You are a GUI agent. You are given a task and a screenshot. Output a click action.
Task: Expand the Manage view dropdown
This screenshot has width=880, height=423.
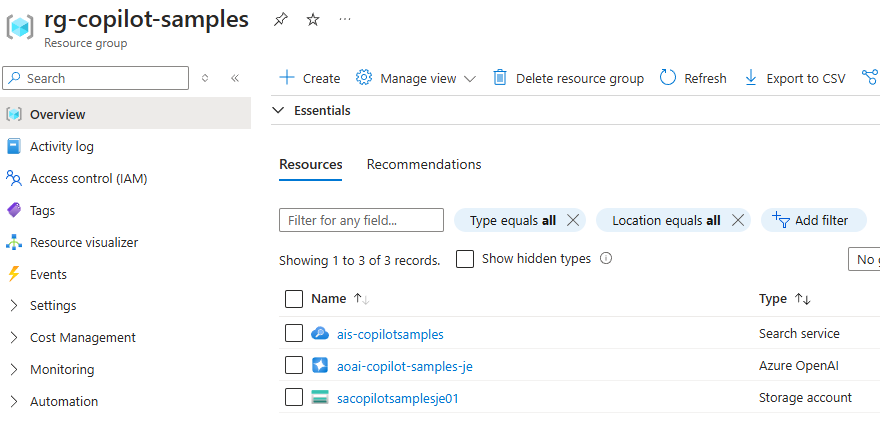tap(417, 78)
